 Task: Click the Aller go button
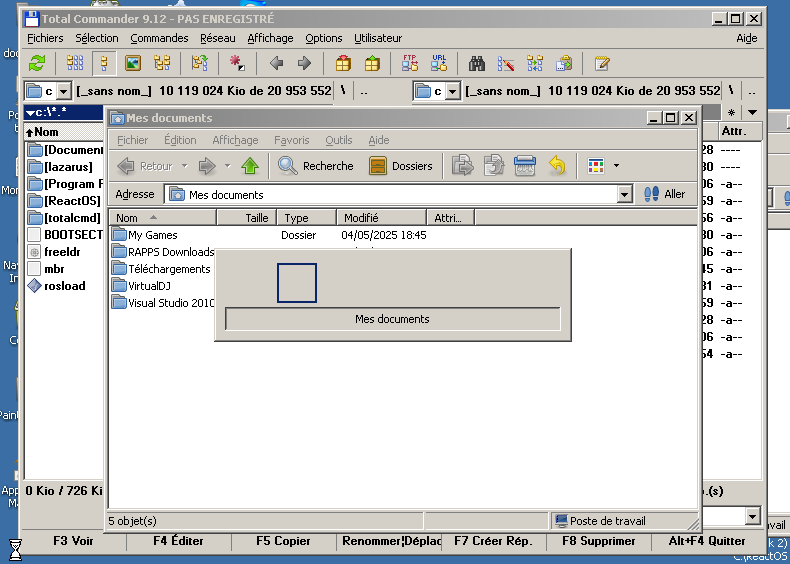(665, 194)
